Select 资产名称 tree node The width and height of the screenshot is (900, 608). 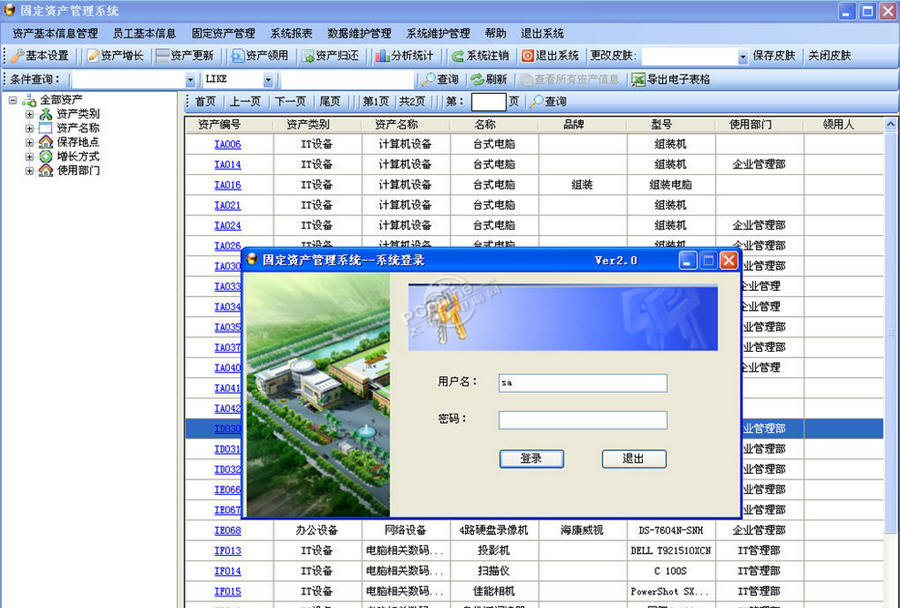[x=78, y=128]
